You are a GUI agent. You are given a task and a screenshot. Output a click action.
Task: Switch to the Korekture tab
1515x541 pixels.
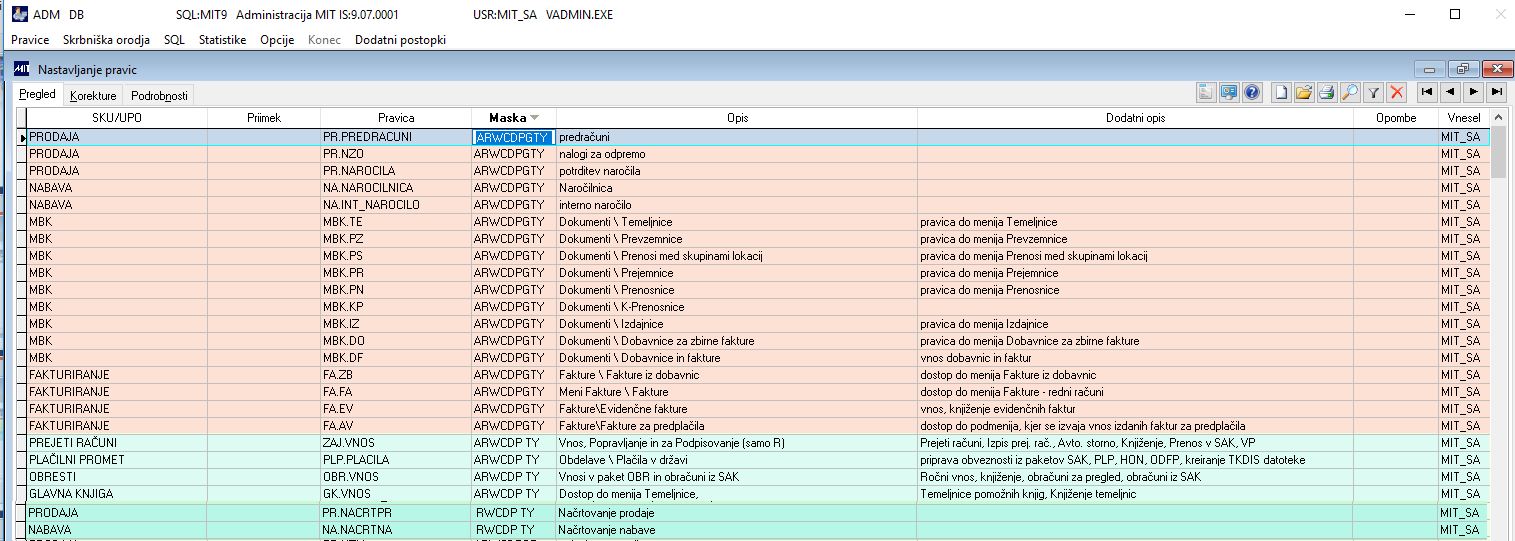tap(93, 95)
